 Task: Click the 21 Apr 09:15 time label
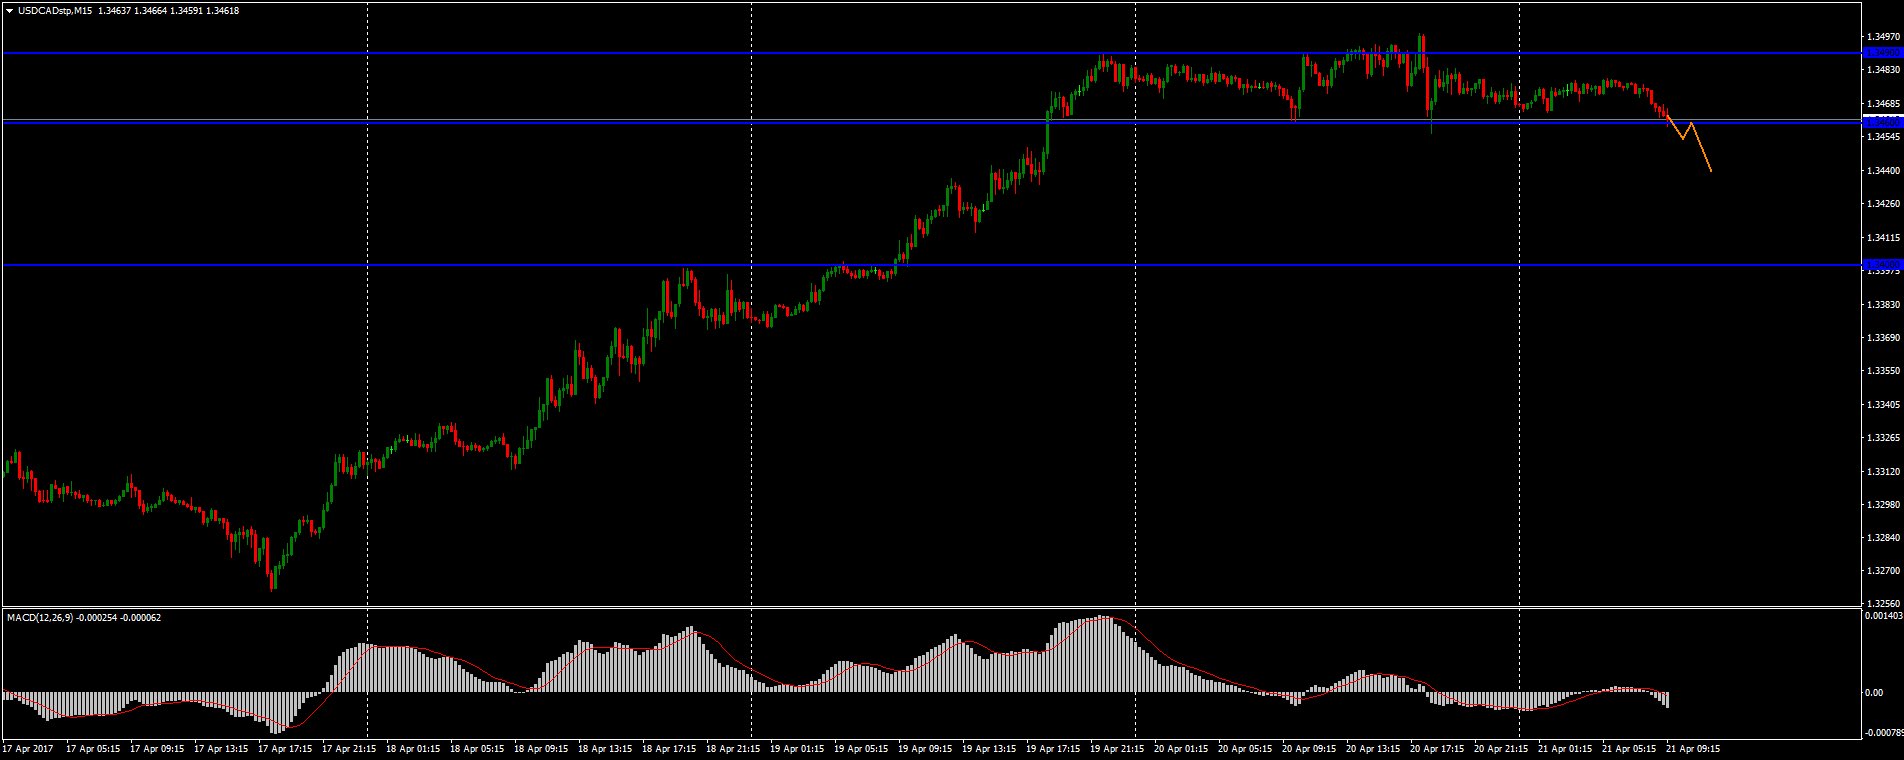1693,748
